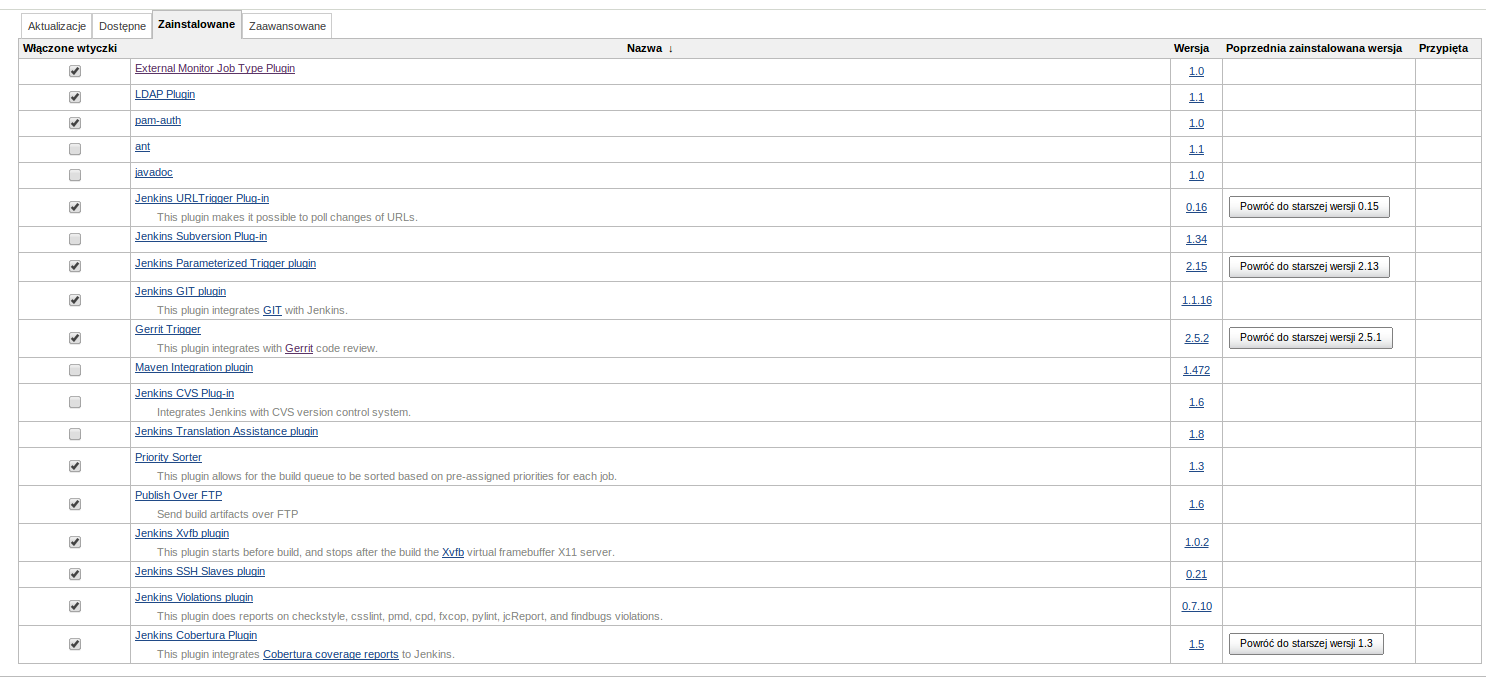
Task: Open the Dostępne tab
Action: click(122, 26)
